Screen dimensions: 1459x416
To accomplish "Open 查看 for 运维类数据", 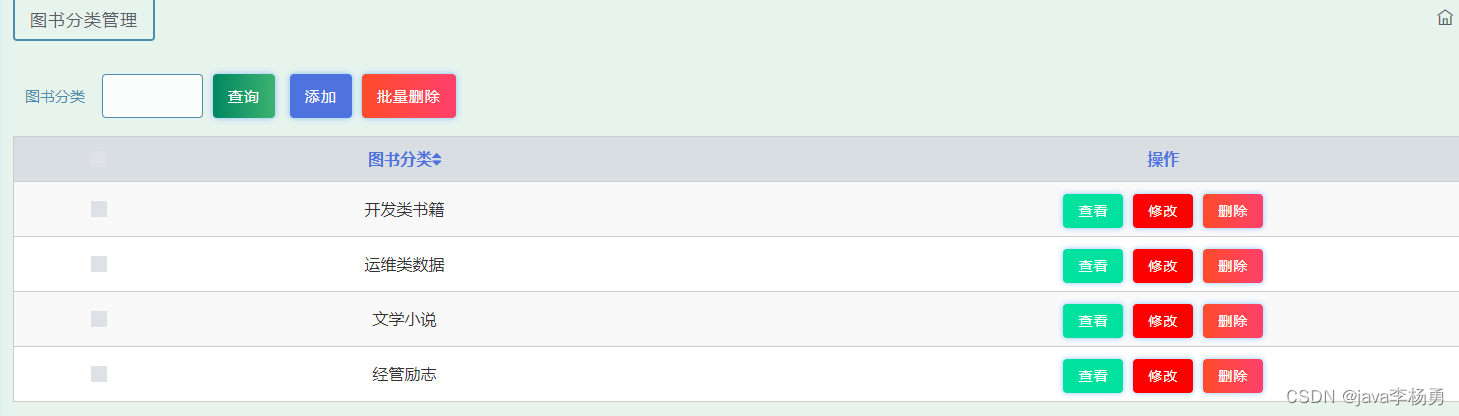I will [1092, 266].
